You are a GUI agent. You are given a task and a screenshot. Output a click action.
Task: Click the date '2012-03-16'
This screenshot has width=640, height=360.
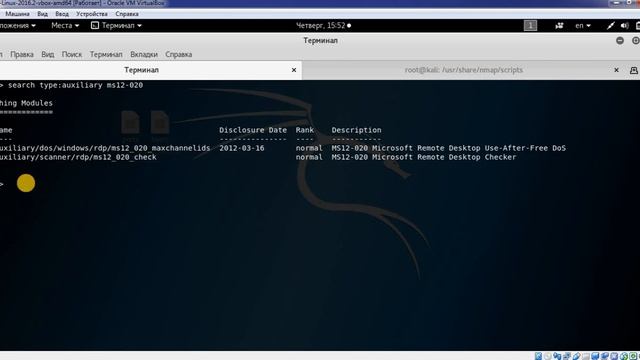[x=242, y=148]
